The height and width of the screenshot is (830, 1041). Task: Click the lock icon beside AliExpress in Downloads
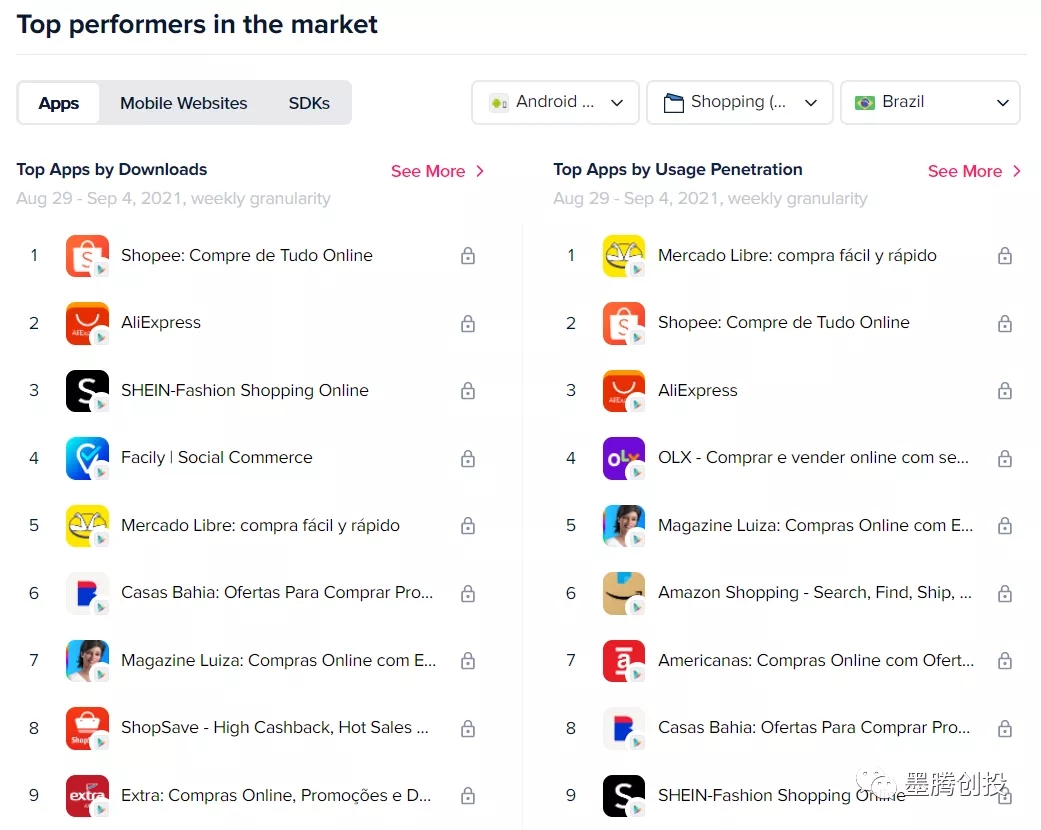click(x=467, y=323)
